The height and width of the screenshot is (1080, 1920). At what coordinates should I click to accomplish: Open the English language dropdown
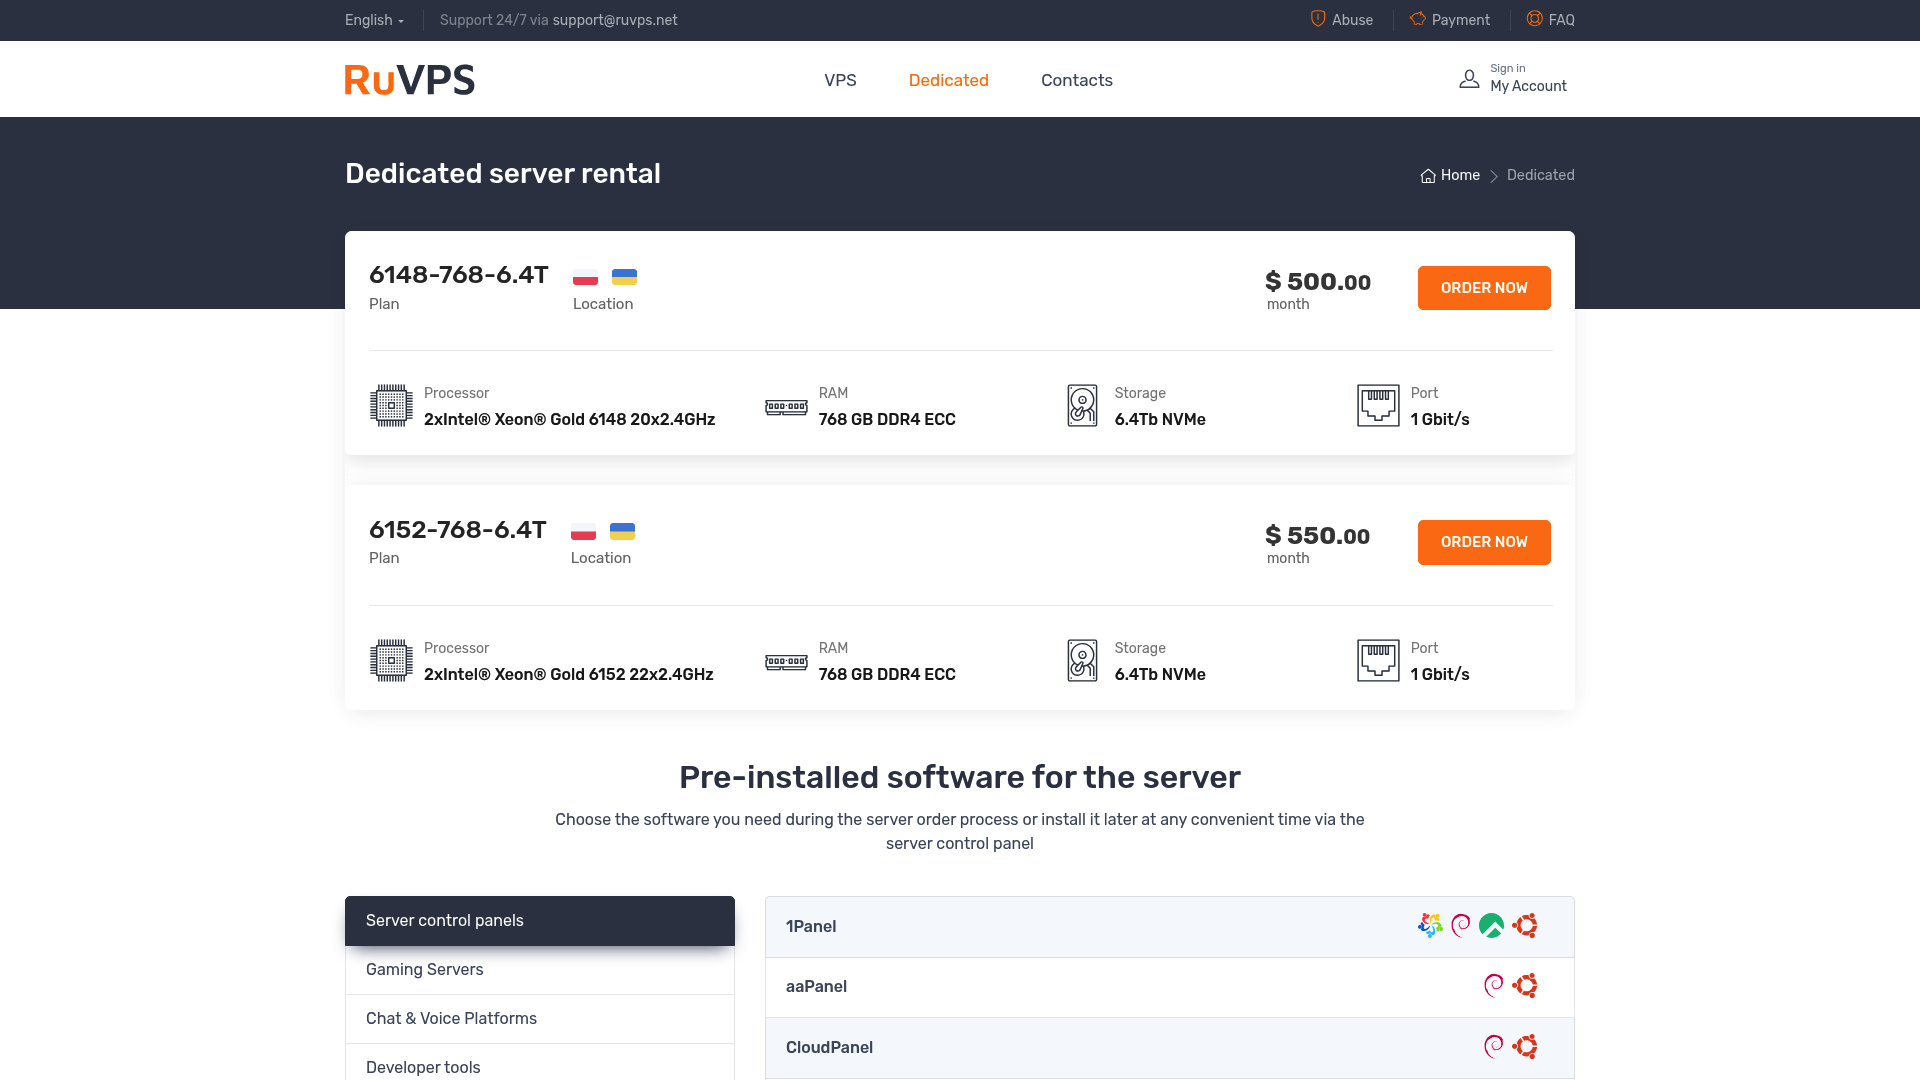pyautogui.click(x=374, y=20)
